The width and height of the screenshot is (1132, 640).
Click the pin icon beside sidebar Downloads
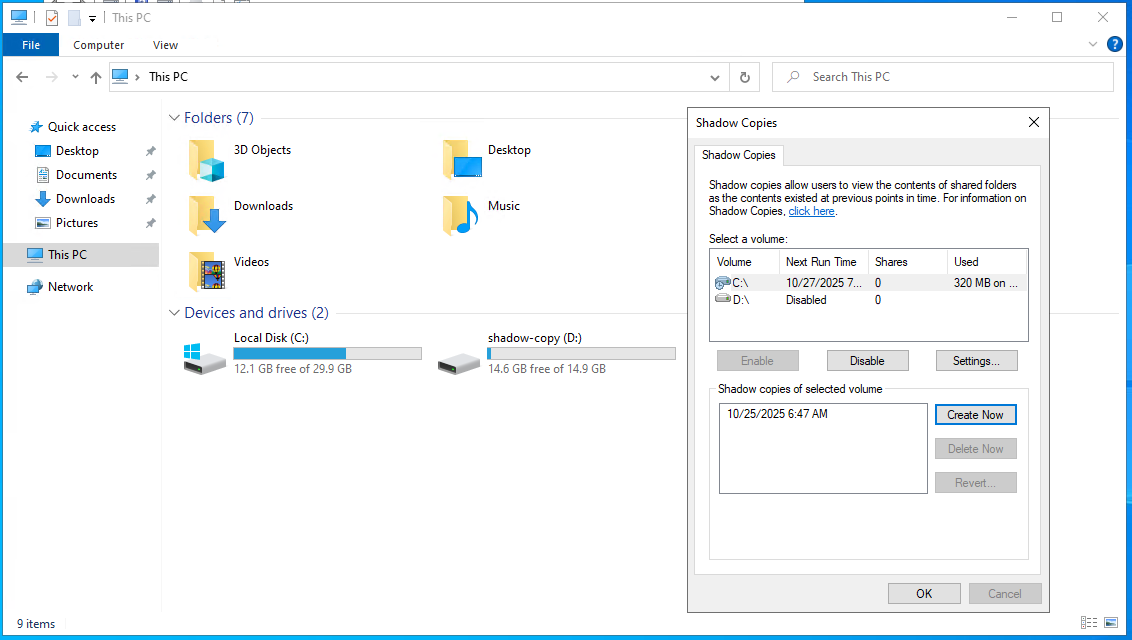click(x=150, y=199)
